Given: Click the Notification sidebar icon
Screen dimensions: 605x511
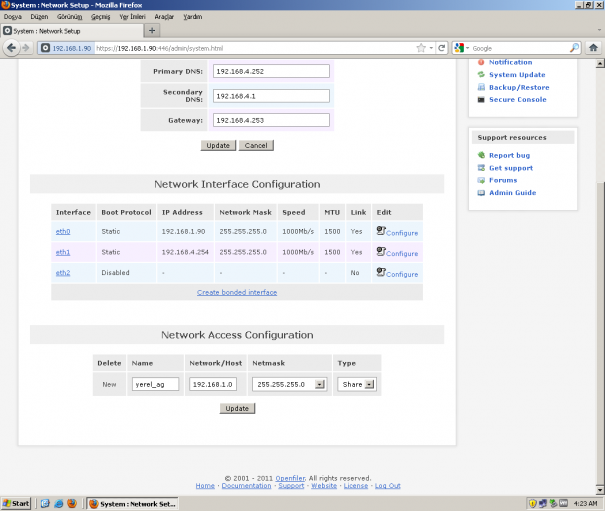Looking at the screenshot, I should pyautogui.click(x=481, y=62).
